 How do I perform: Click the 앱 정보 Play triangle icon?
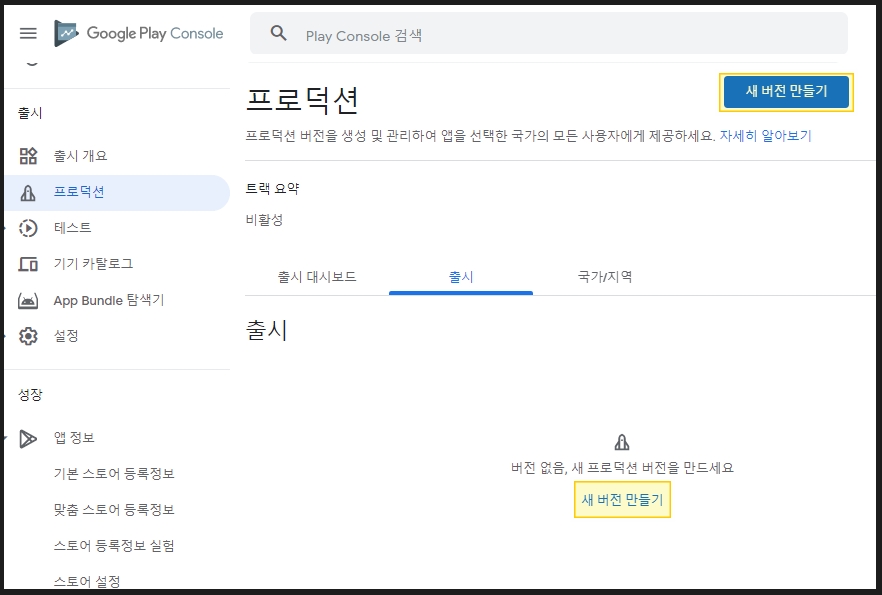click(28, 439)
